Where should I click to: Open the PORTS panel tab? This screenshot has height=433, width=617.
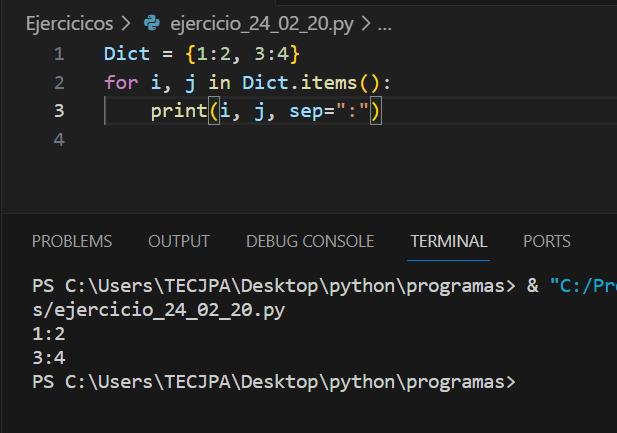pos(547,241)
